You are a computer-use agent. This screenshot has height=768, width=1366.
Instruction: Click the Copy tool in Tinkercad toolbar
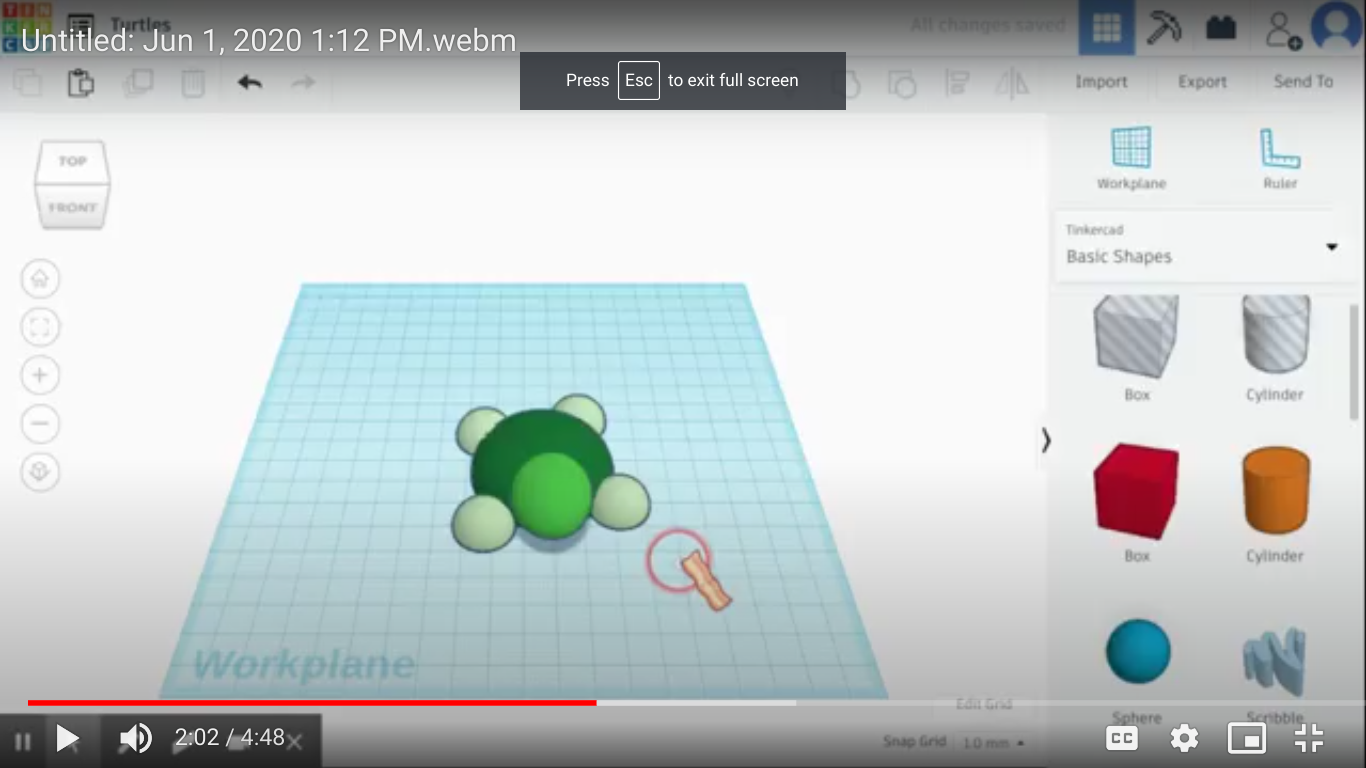tap(26, 82)
